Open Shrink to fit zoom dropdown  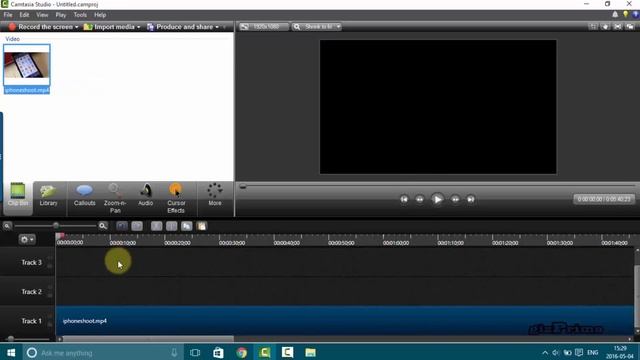click(x=317, y=27)
